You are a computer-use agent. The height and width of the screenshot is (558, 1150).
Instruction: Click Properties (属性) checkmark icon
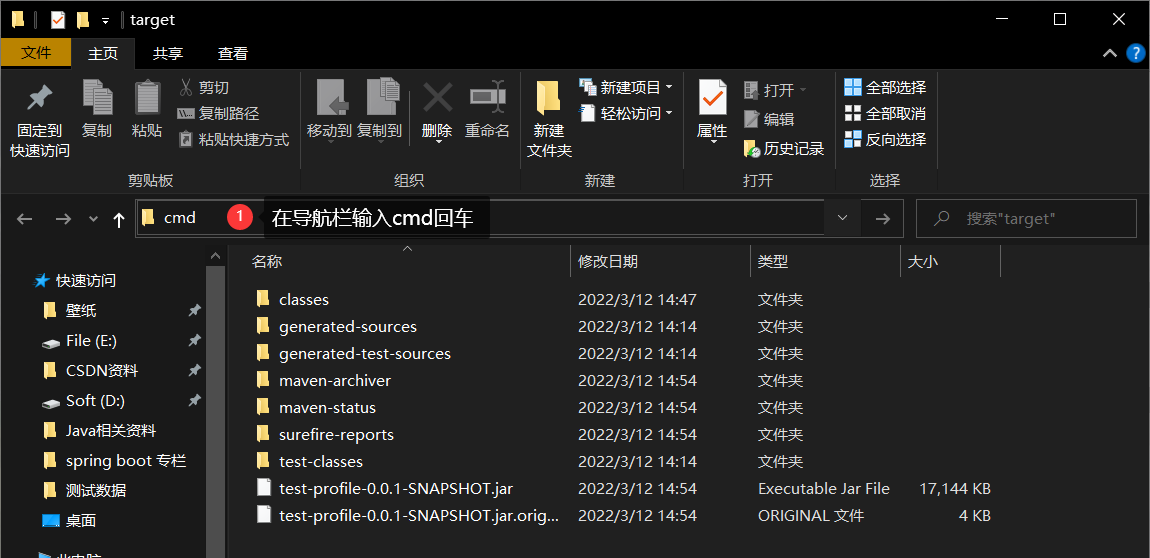click(712, 97)
